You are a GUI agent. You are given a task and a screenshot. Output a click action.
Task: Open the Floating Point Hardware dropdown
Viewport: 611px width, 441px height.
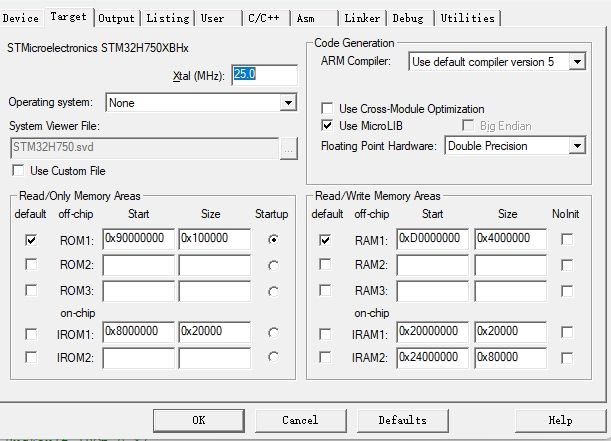point(577,146)
